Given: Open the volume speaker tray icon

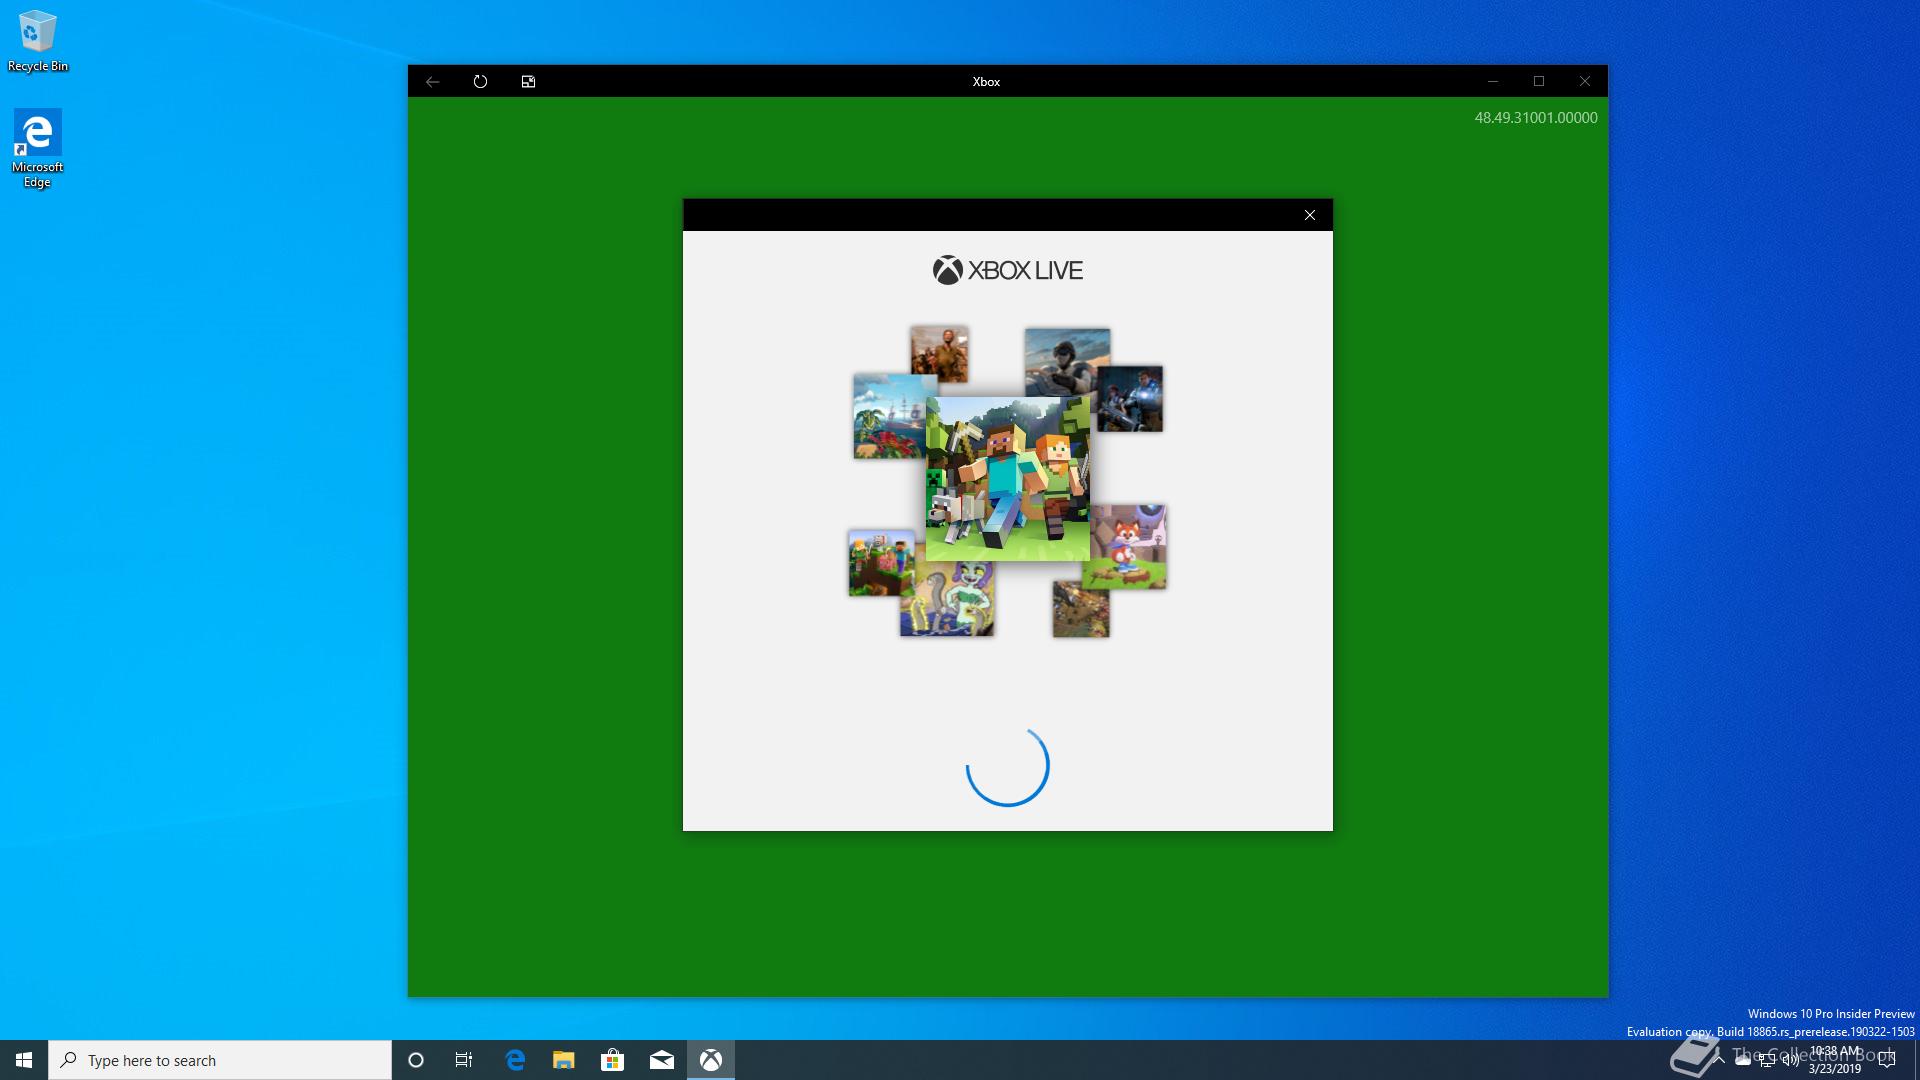Looking at the screenshot, I should [x=1791, y=1060].
